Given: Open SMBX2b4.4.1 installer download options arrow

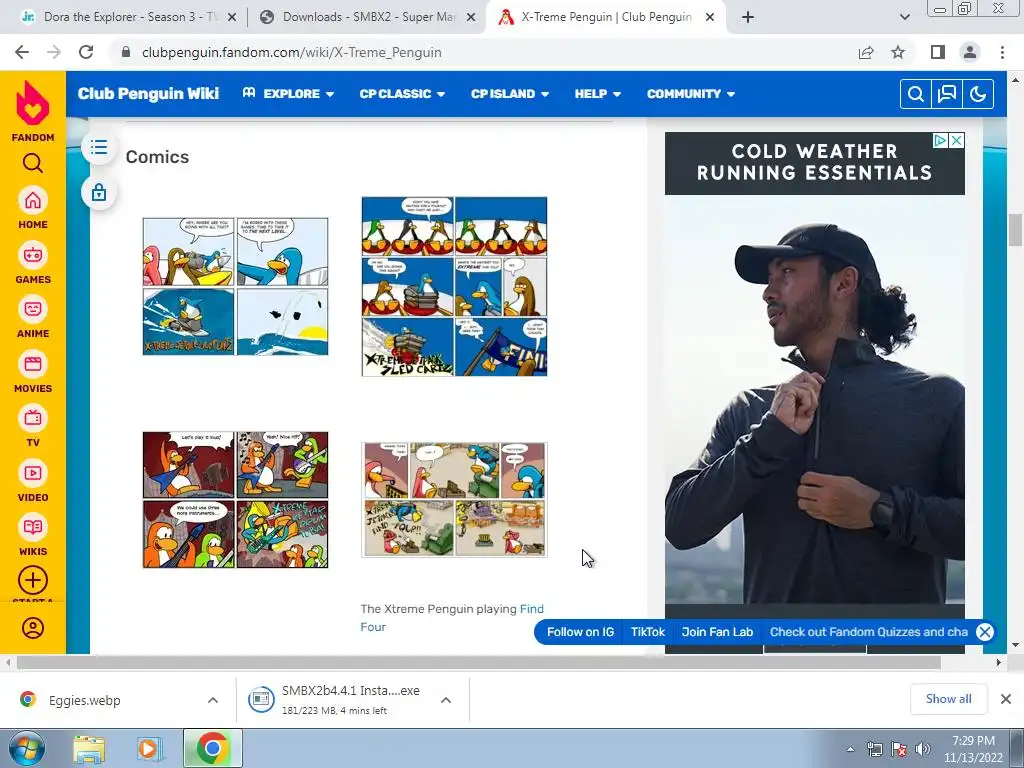Looking at the screenshot, I should (x=446, y=700).
